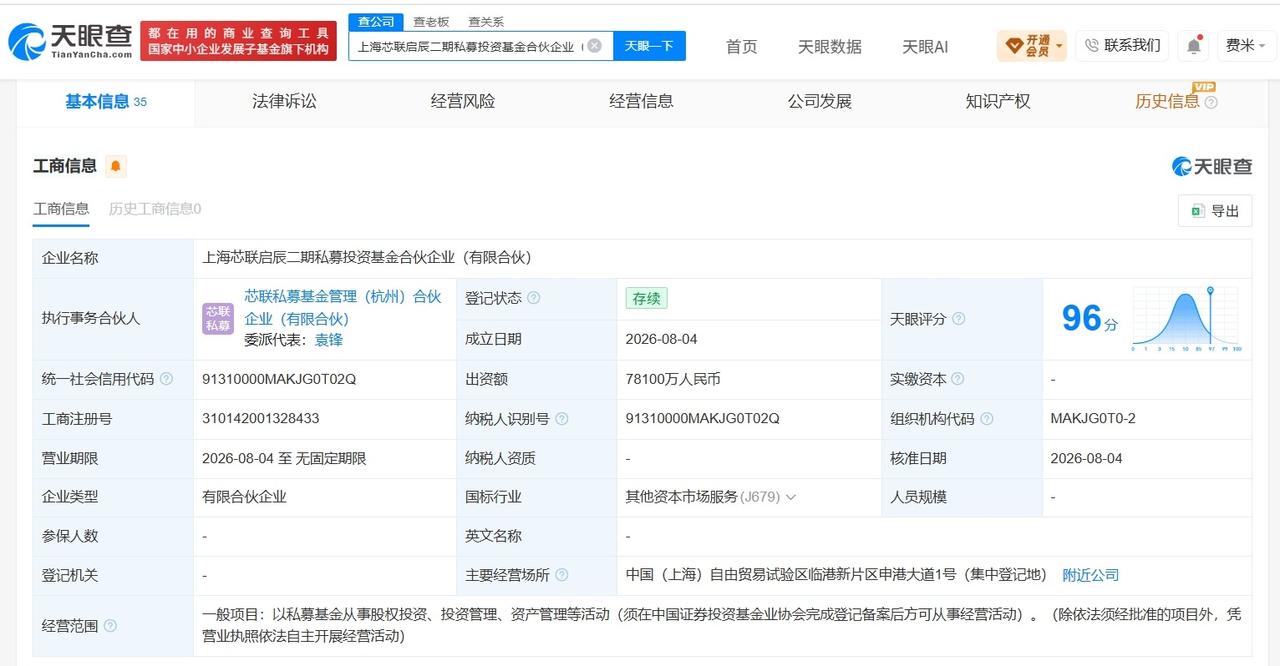
Task: Open 天眼AI in top navigation
Action: 925,46
